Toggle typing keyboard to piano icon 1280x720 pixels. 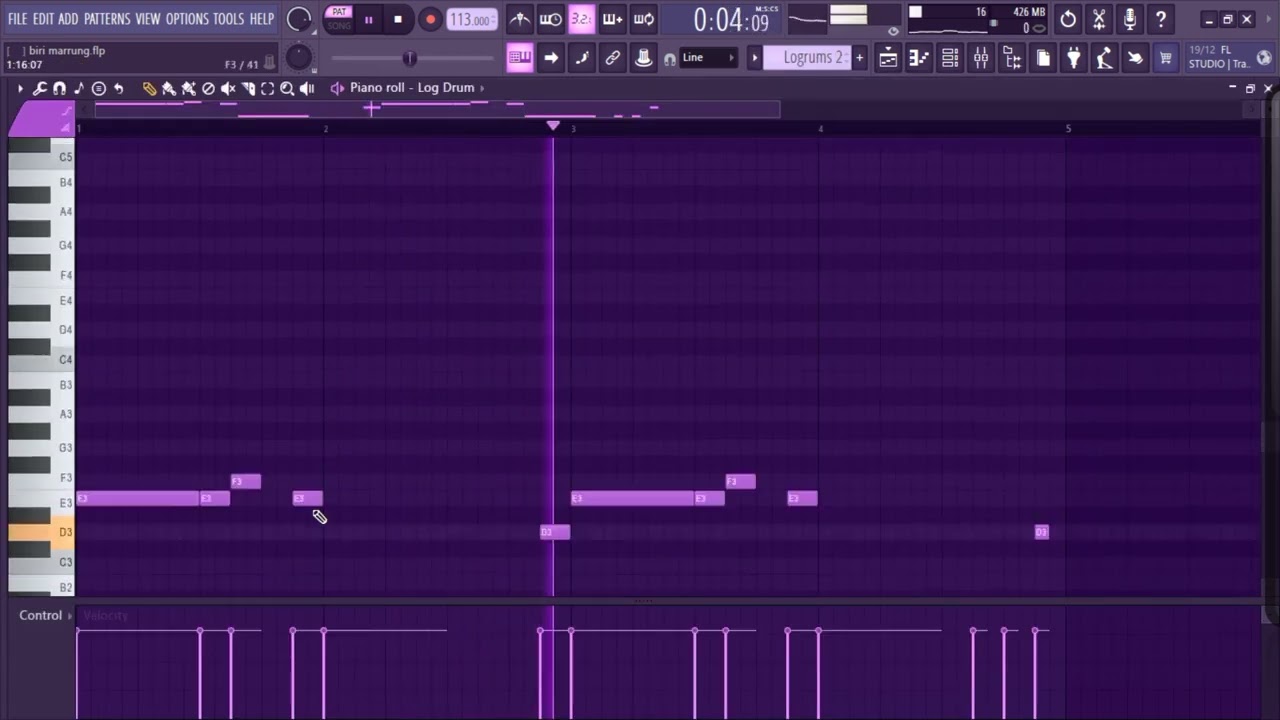point(520,58)
